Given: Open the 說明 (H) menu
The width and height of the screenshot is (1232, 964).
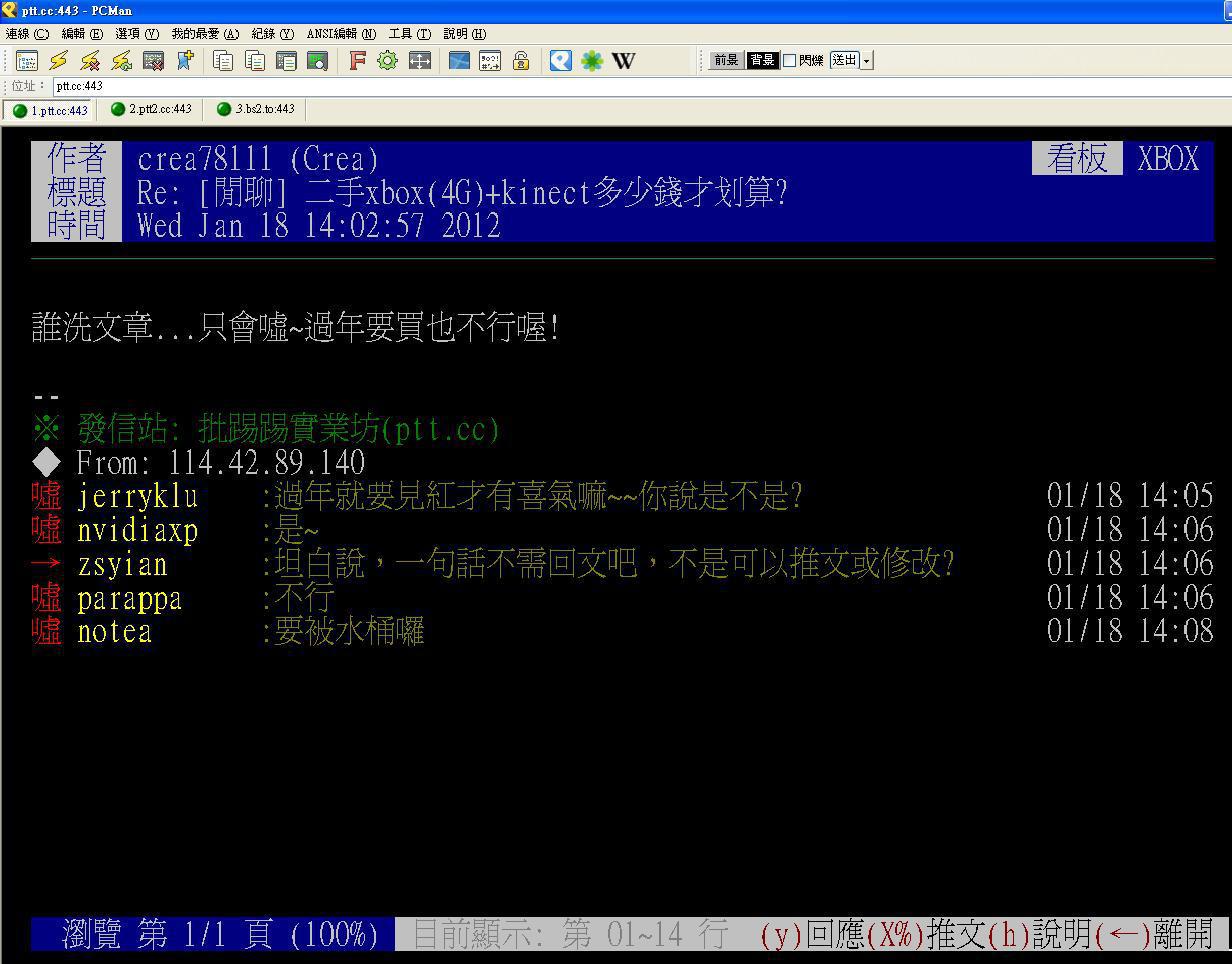Looking at the screenshot, I should [x=464, y=34].
